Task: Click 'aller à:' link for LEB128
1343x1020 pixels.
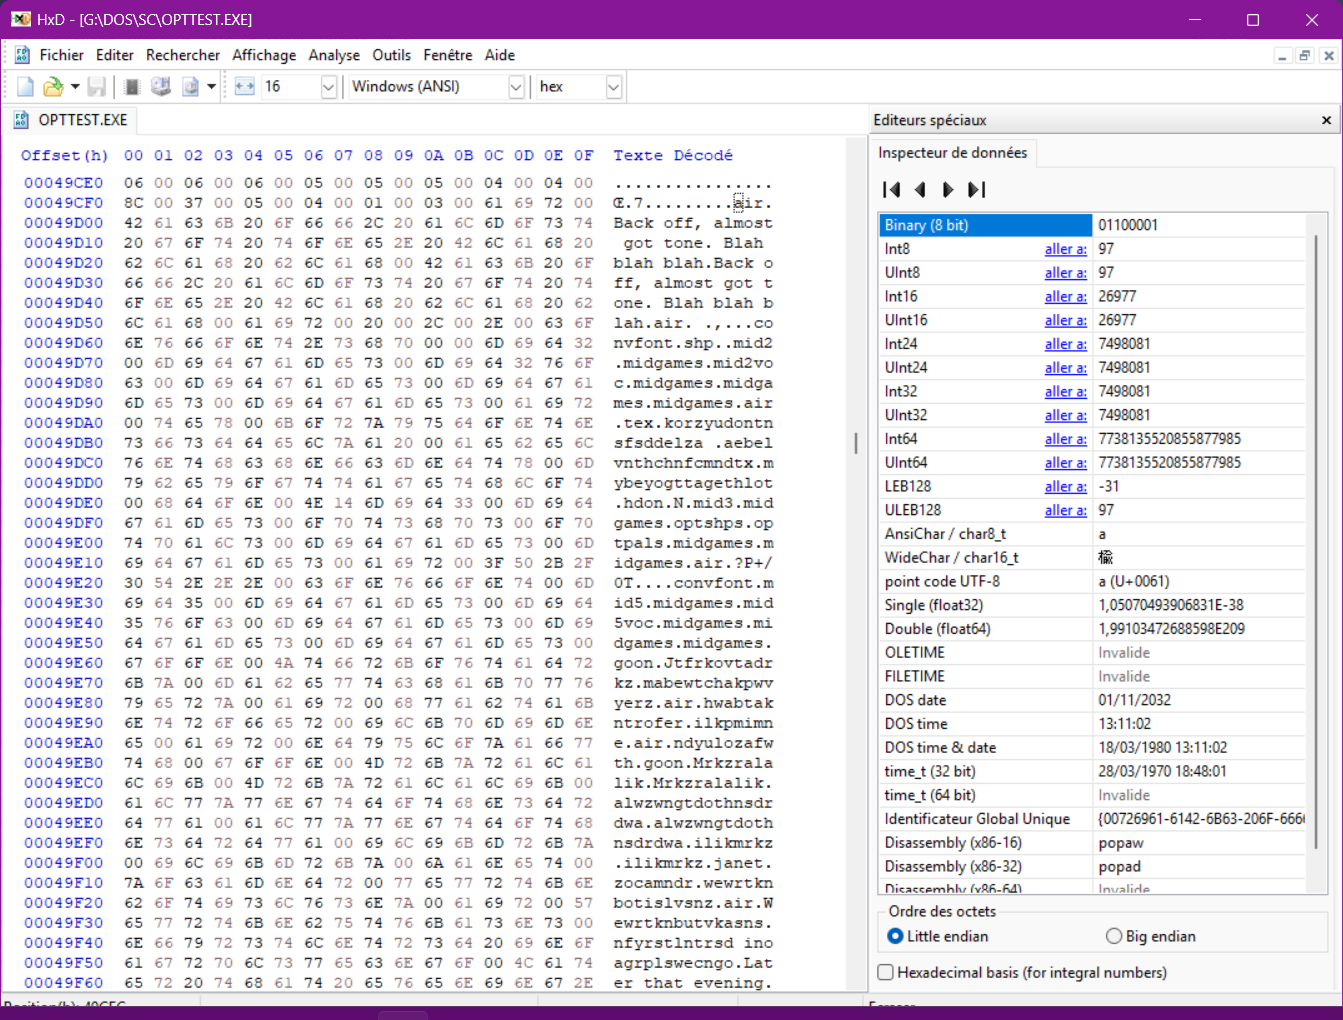Action: tap(1065, 486)
